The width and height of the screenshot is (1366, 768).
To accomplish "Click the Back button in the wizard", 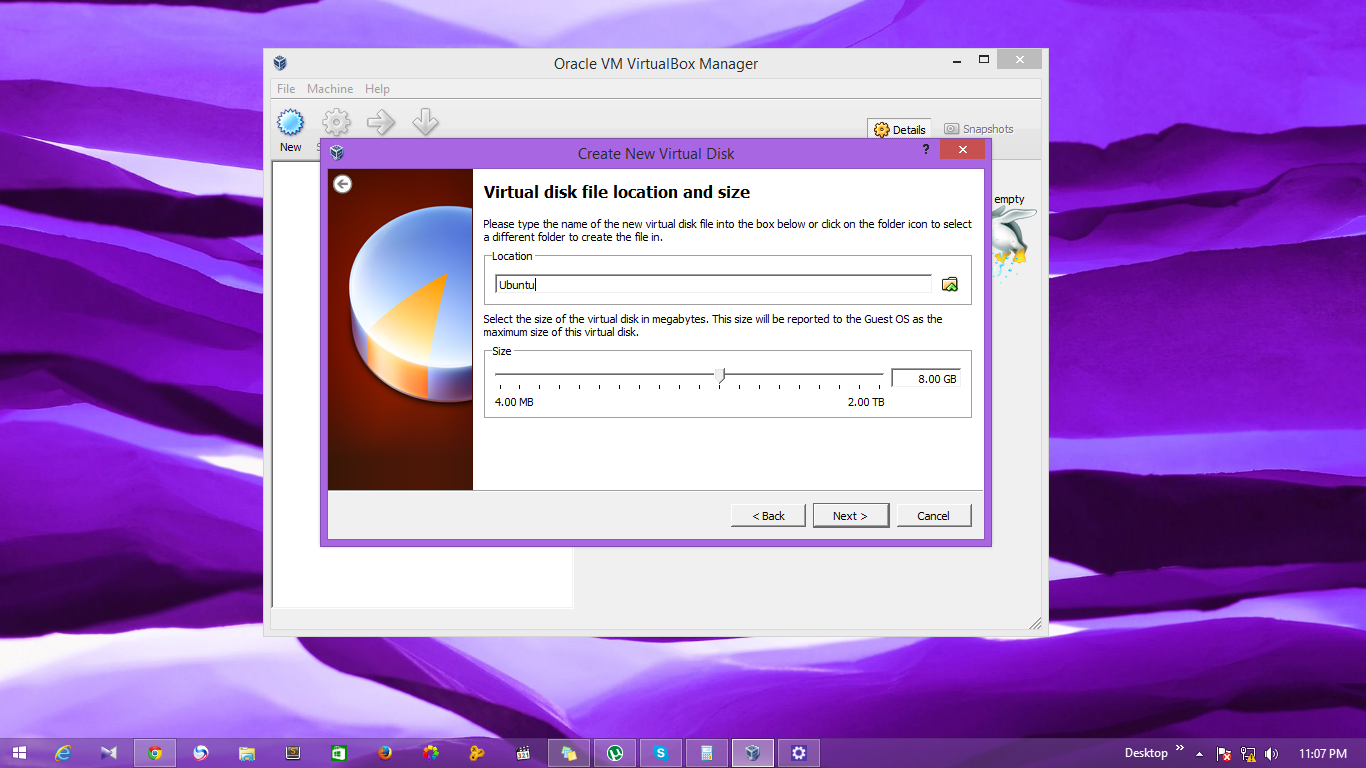I will pyautogui.click(x=769, y=516).
